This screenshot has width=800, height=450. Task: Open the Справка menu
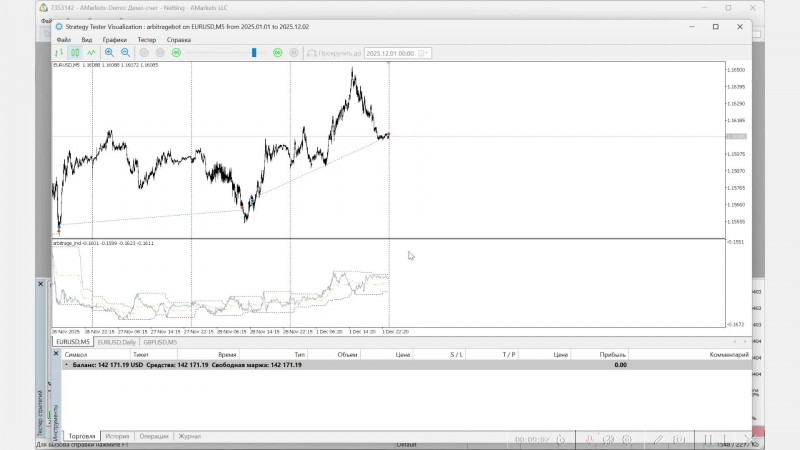179,40
